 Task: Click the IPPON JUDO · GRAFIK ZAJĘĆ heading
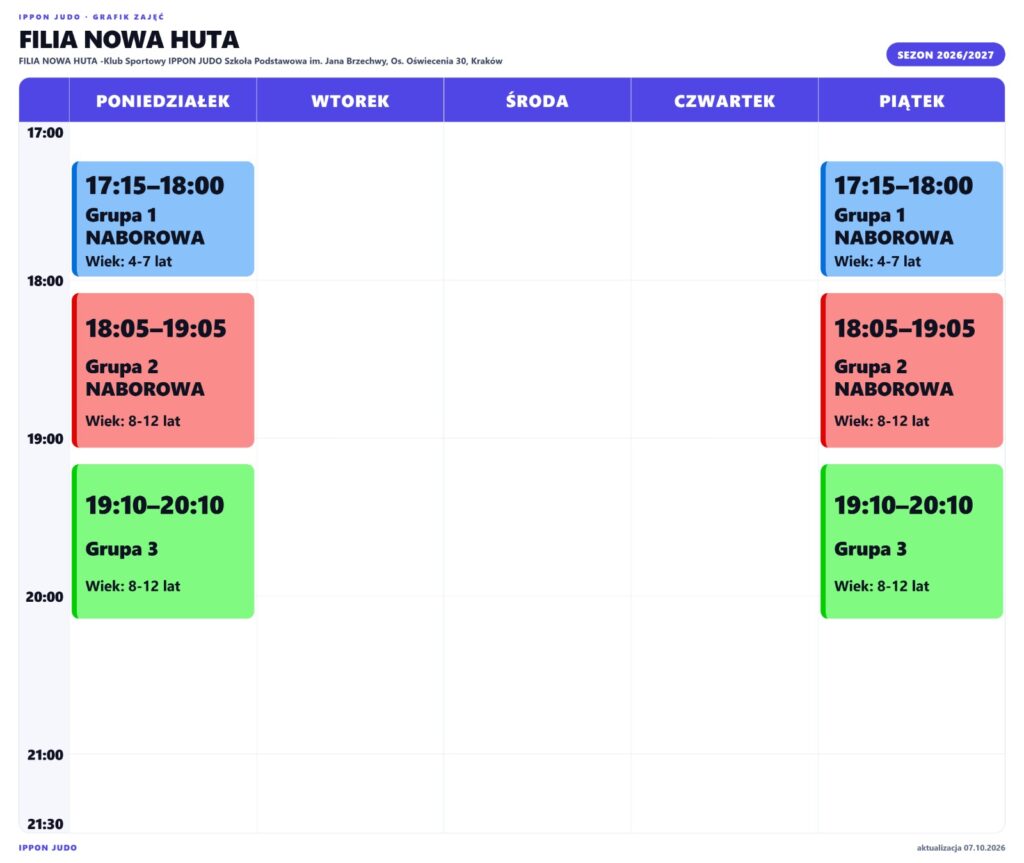[91, 17]
